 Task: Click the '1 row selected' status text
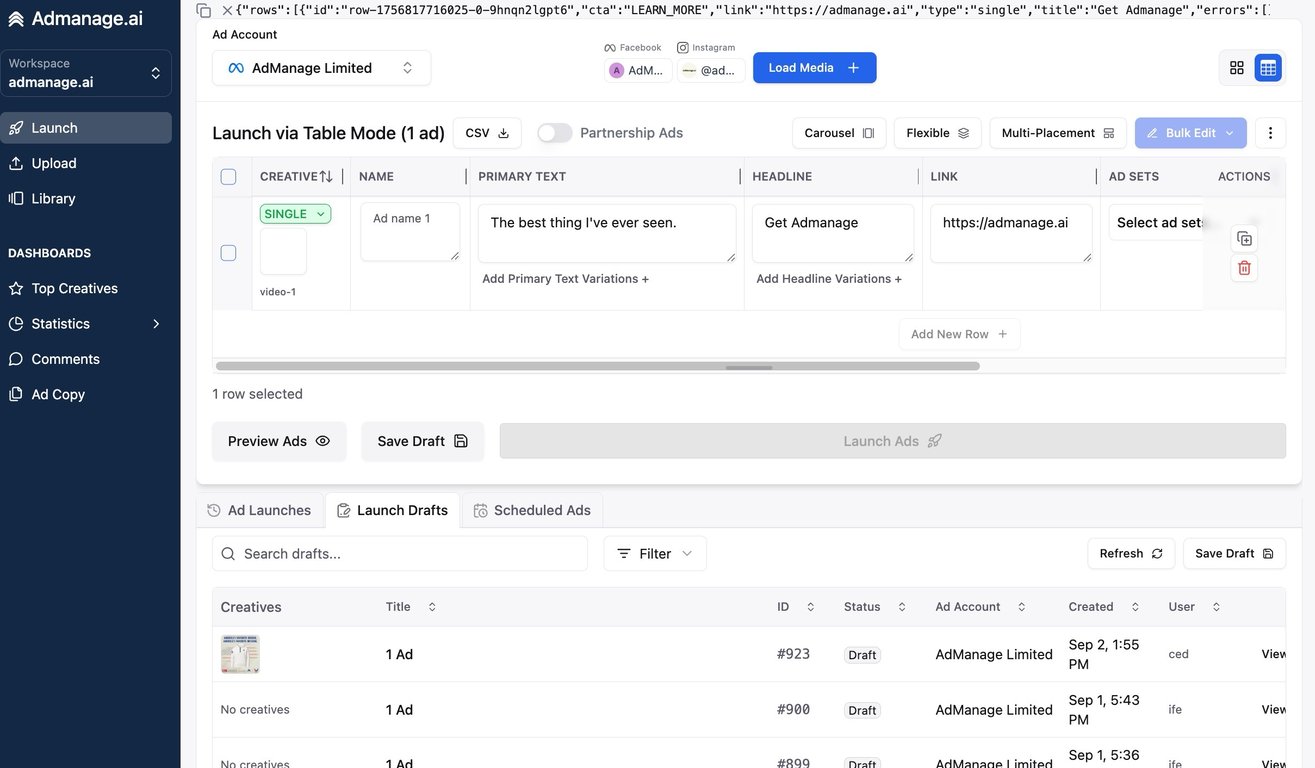(257, 394)
